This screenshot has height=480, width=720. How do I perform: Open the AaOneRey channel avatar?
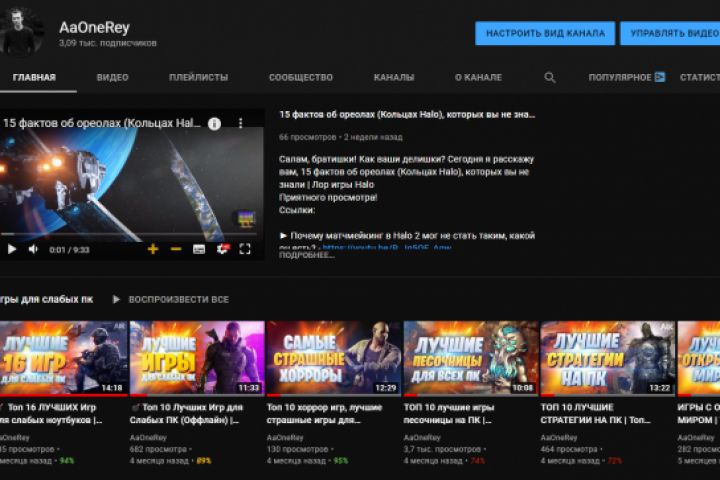[x=20, y=31]
